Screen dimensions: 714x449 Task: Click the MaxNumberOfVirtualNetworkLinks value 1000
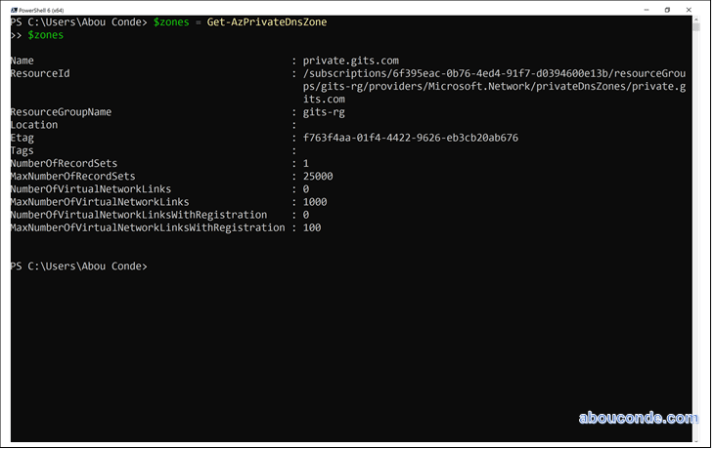click(317, 202)
